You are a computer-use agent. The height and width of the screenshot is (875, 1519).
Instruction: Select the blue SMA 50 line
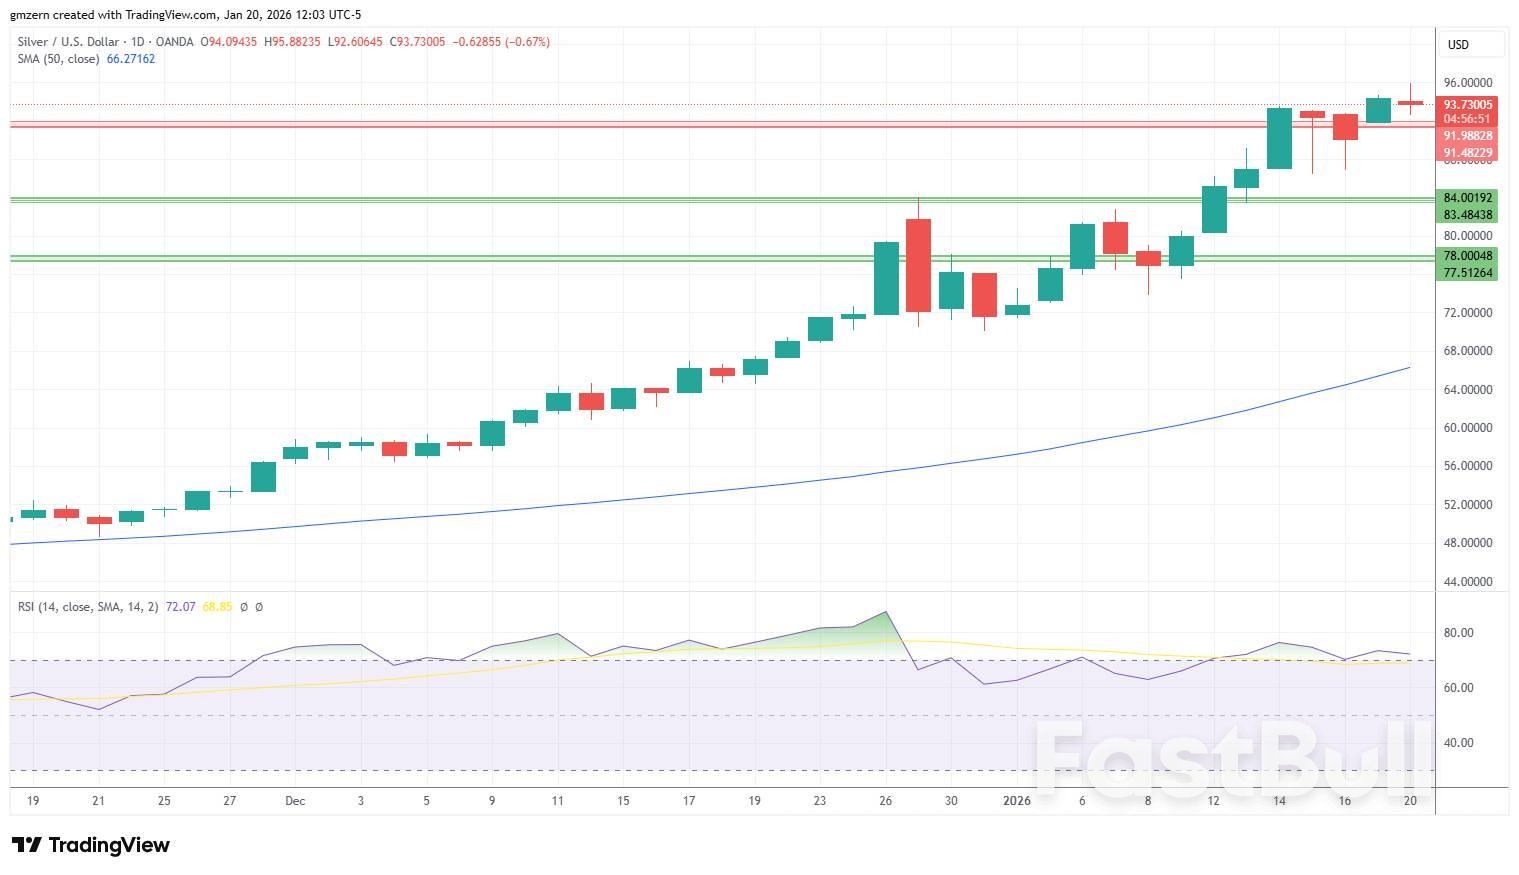pos(700,493)
